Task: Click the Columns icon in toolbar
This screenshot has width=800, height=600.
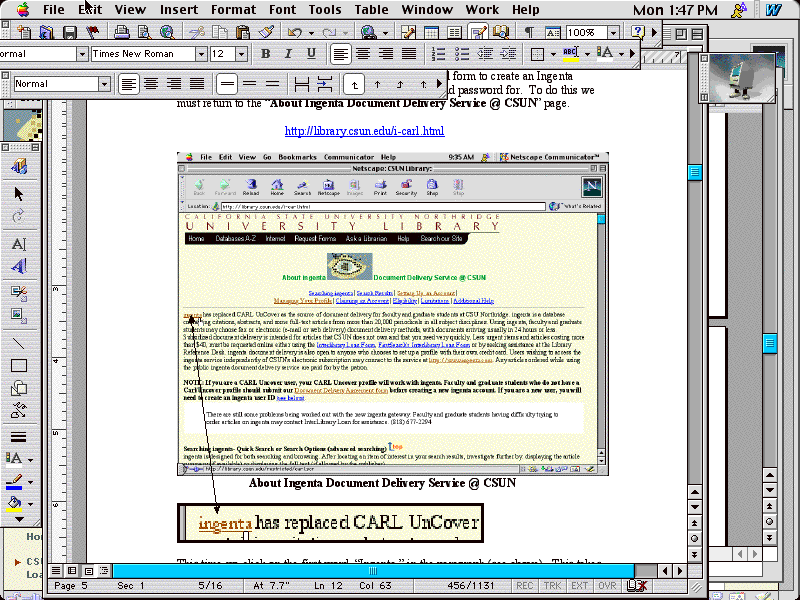Action: pyautogui.click(x=454, y=33)
